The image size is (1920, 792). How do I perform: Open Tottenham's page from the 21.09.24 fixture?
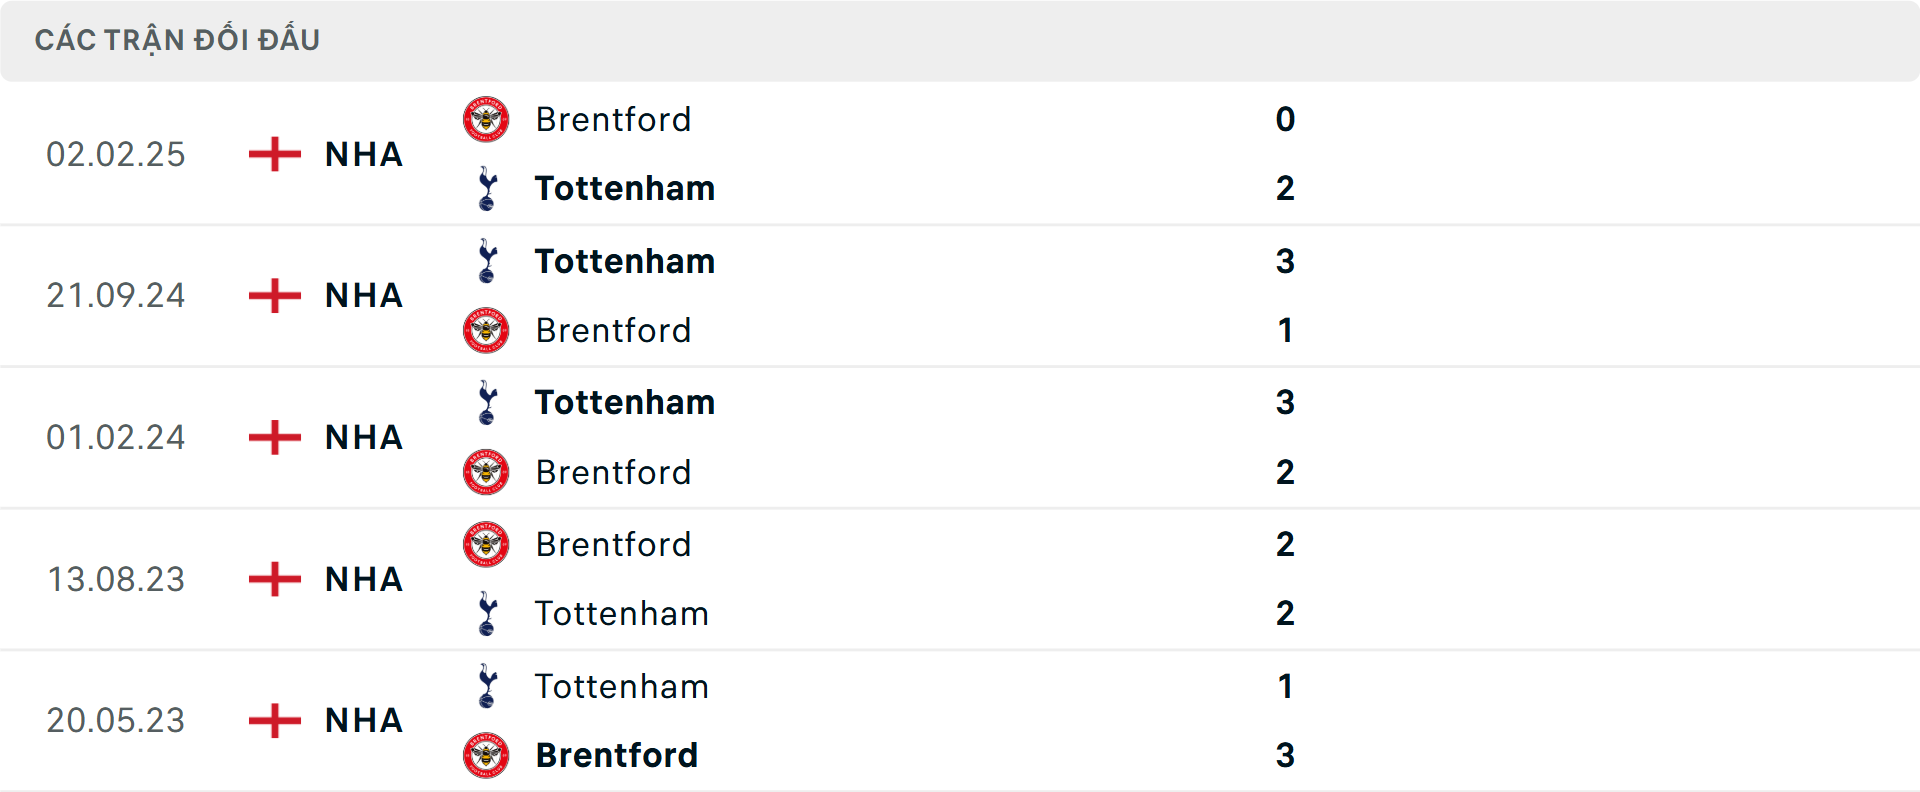[624, 261]
